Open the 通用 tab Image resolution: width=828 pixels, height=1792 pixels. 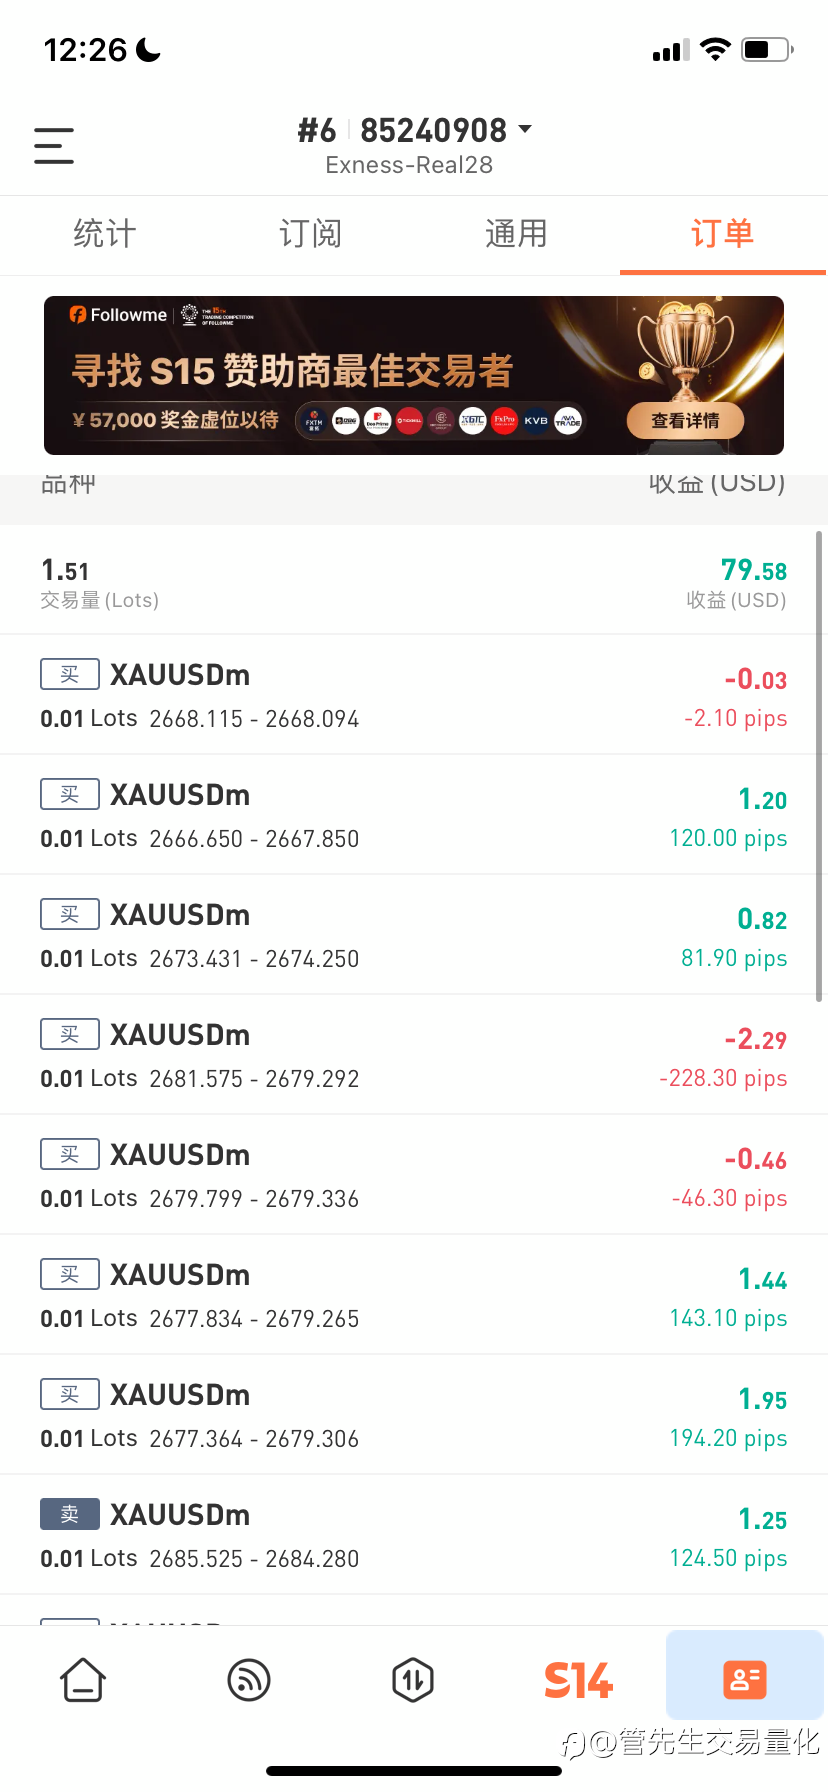[516, 234]
